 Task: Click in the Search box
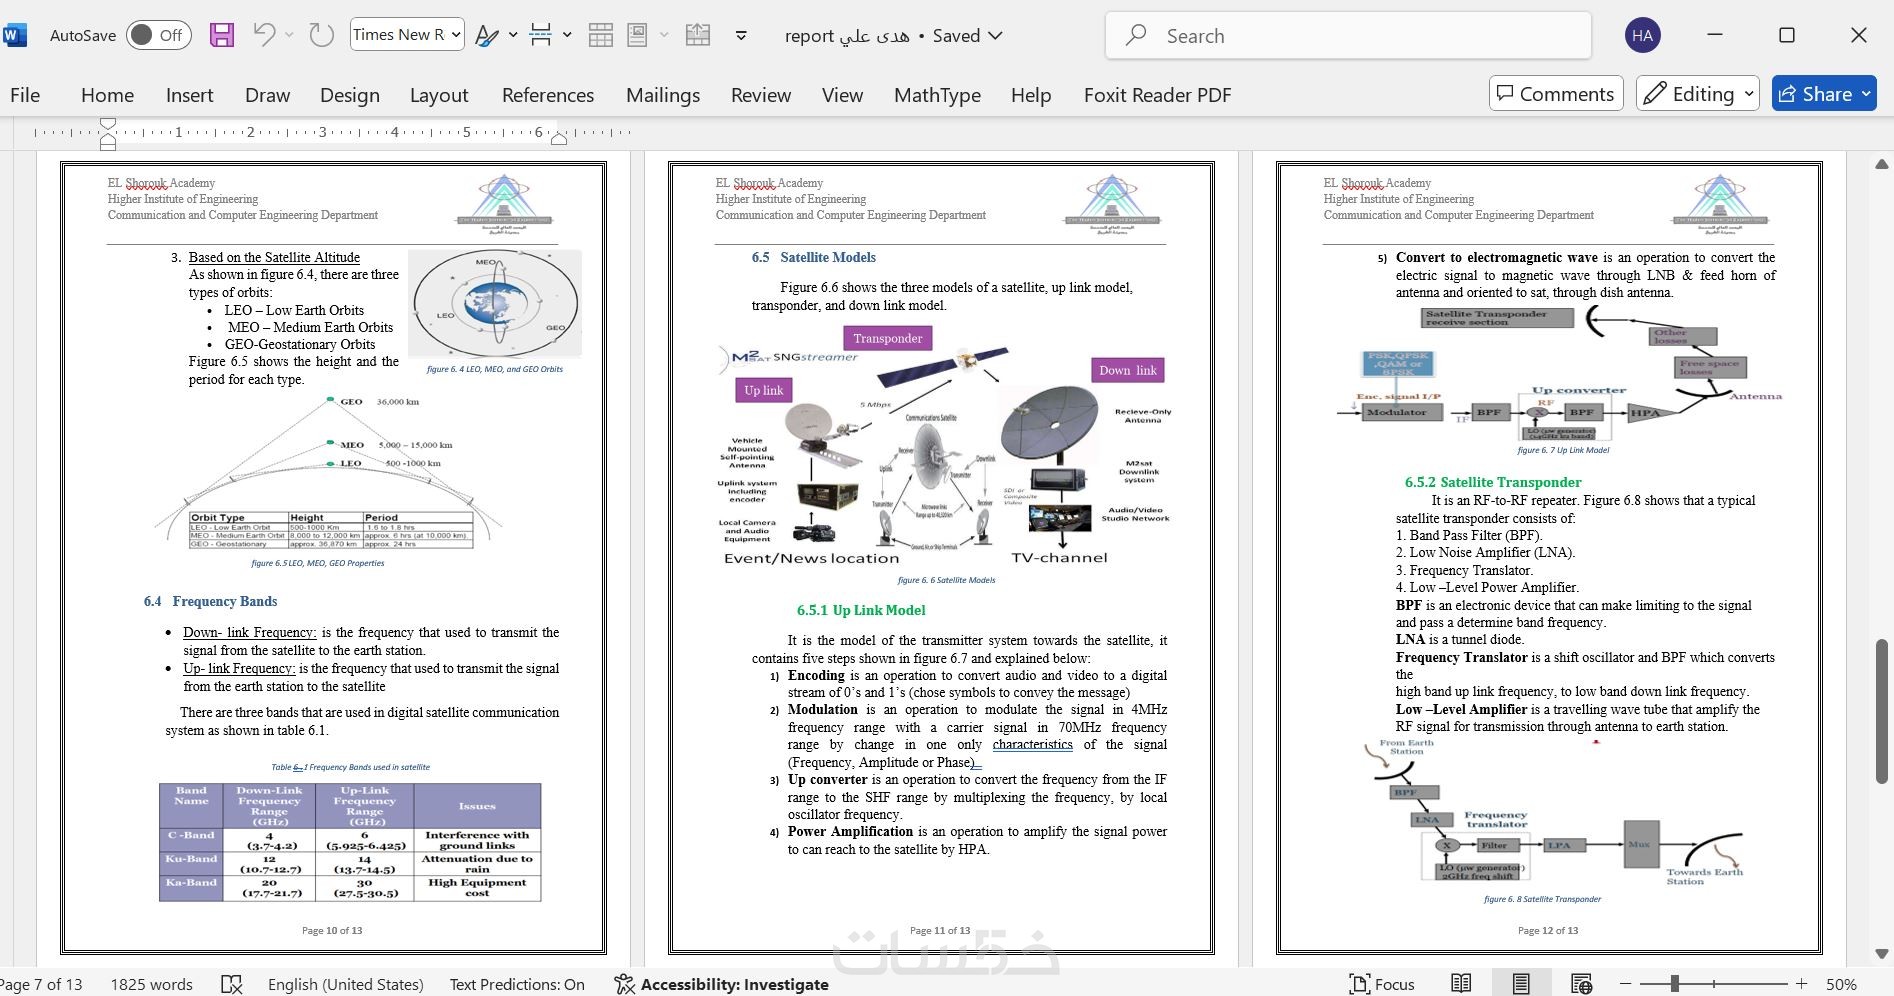point(1348,36)
